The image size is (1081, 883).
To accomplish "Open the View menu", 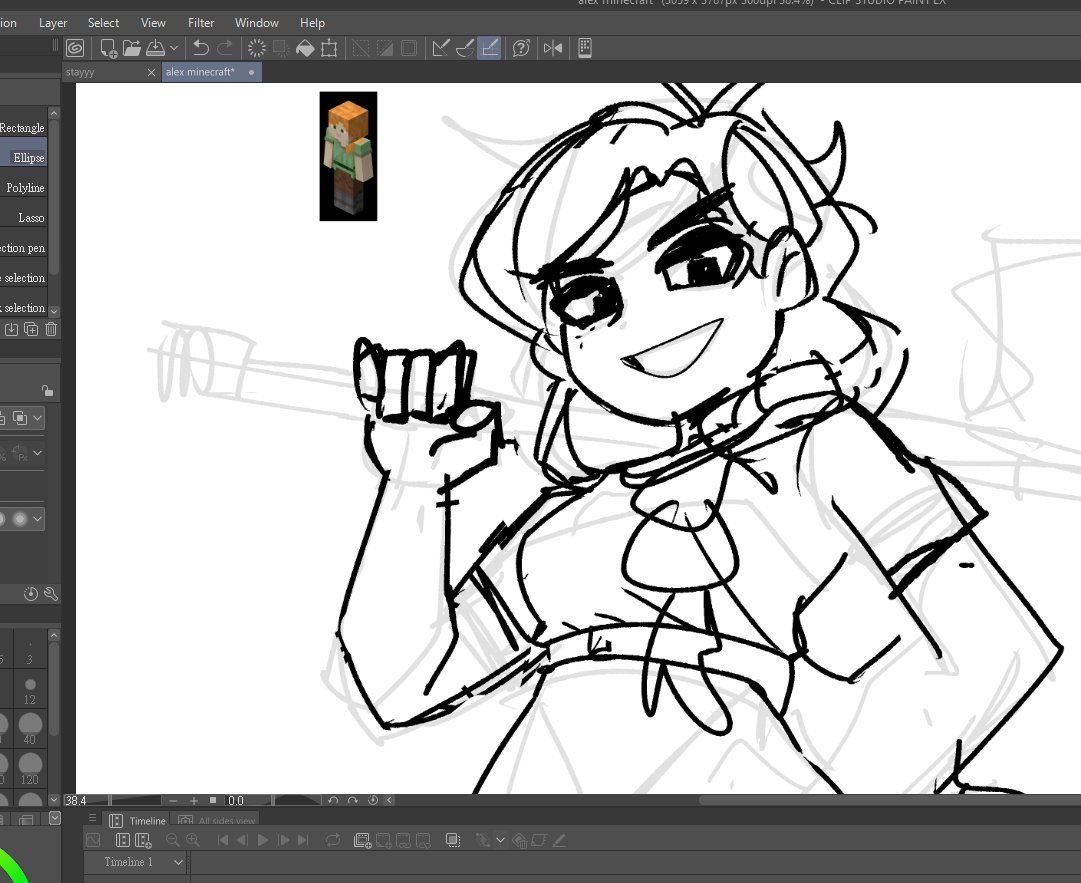I will (x=153, y=23).
